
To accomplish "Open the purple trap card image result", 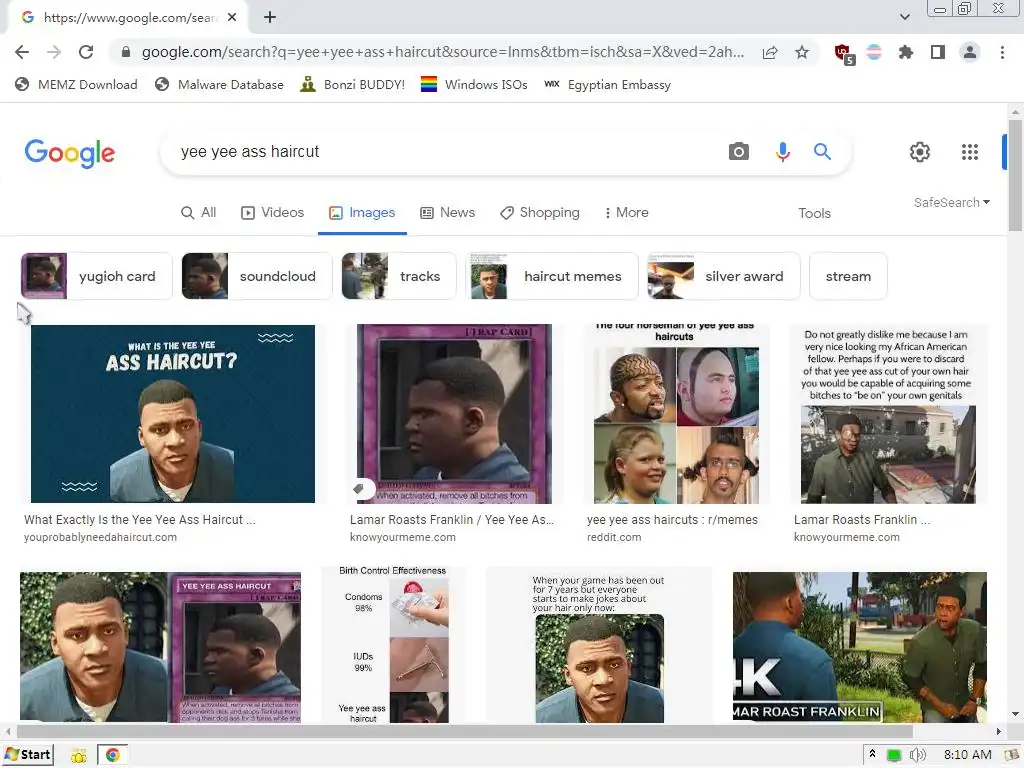I will coord(455,413).
